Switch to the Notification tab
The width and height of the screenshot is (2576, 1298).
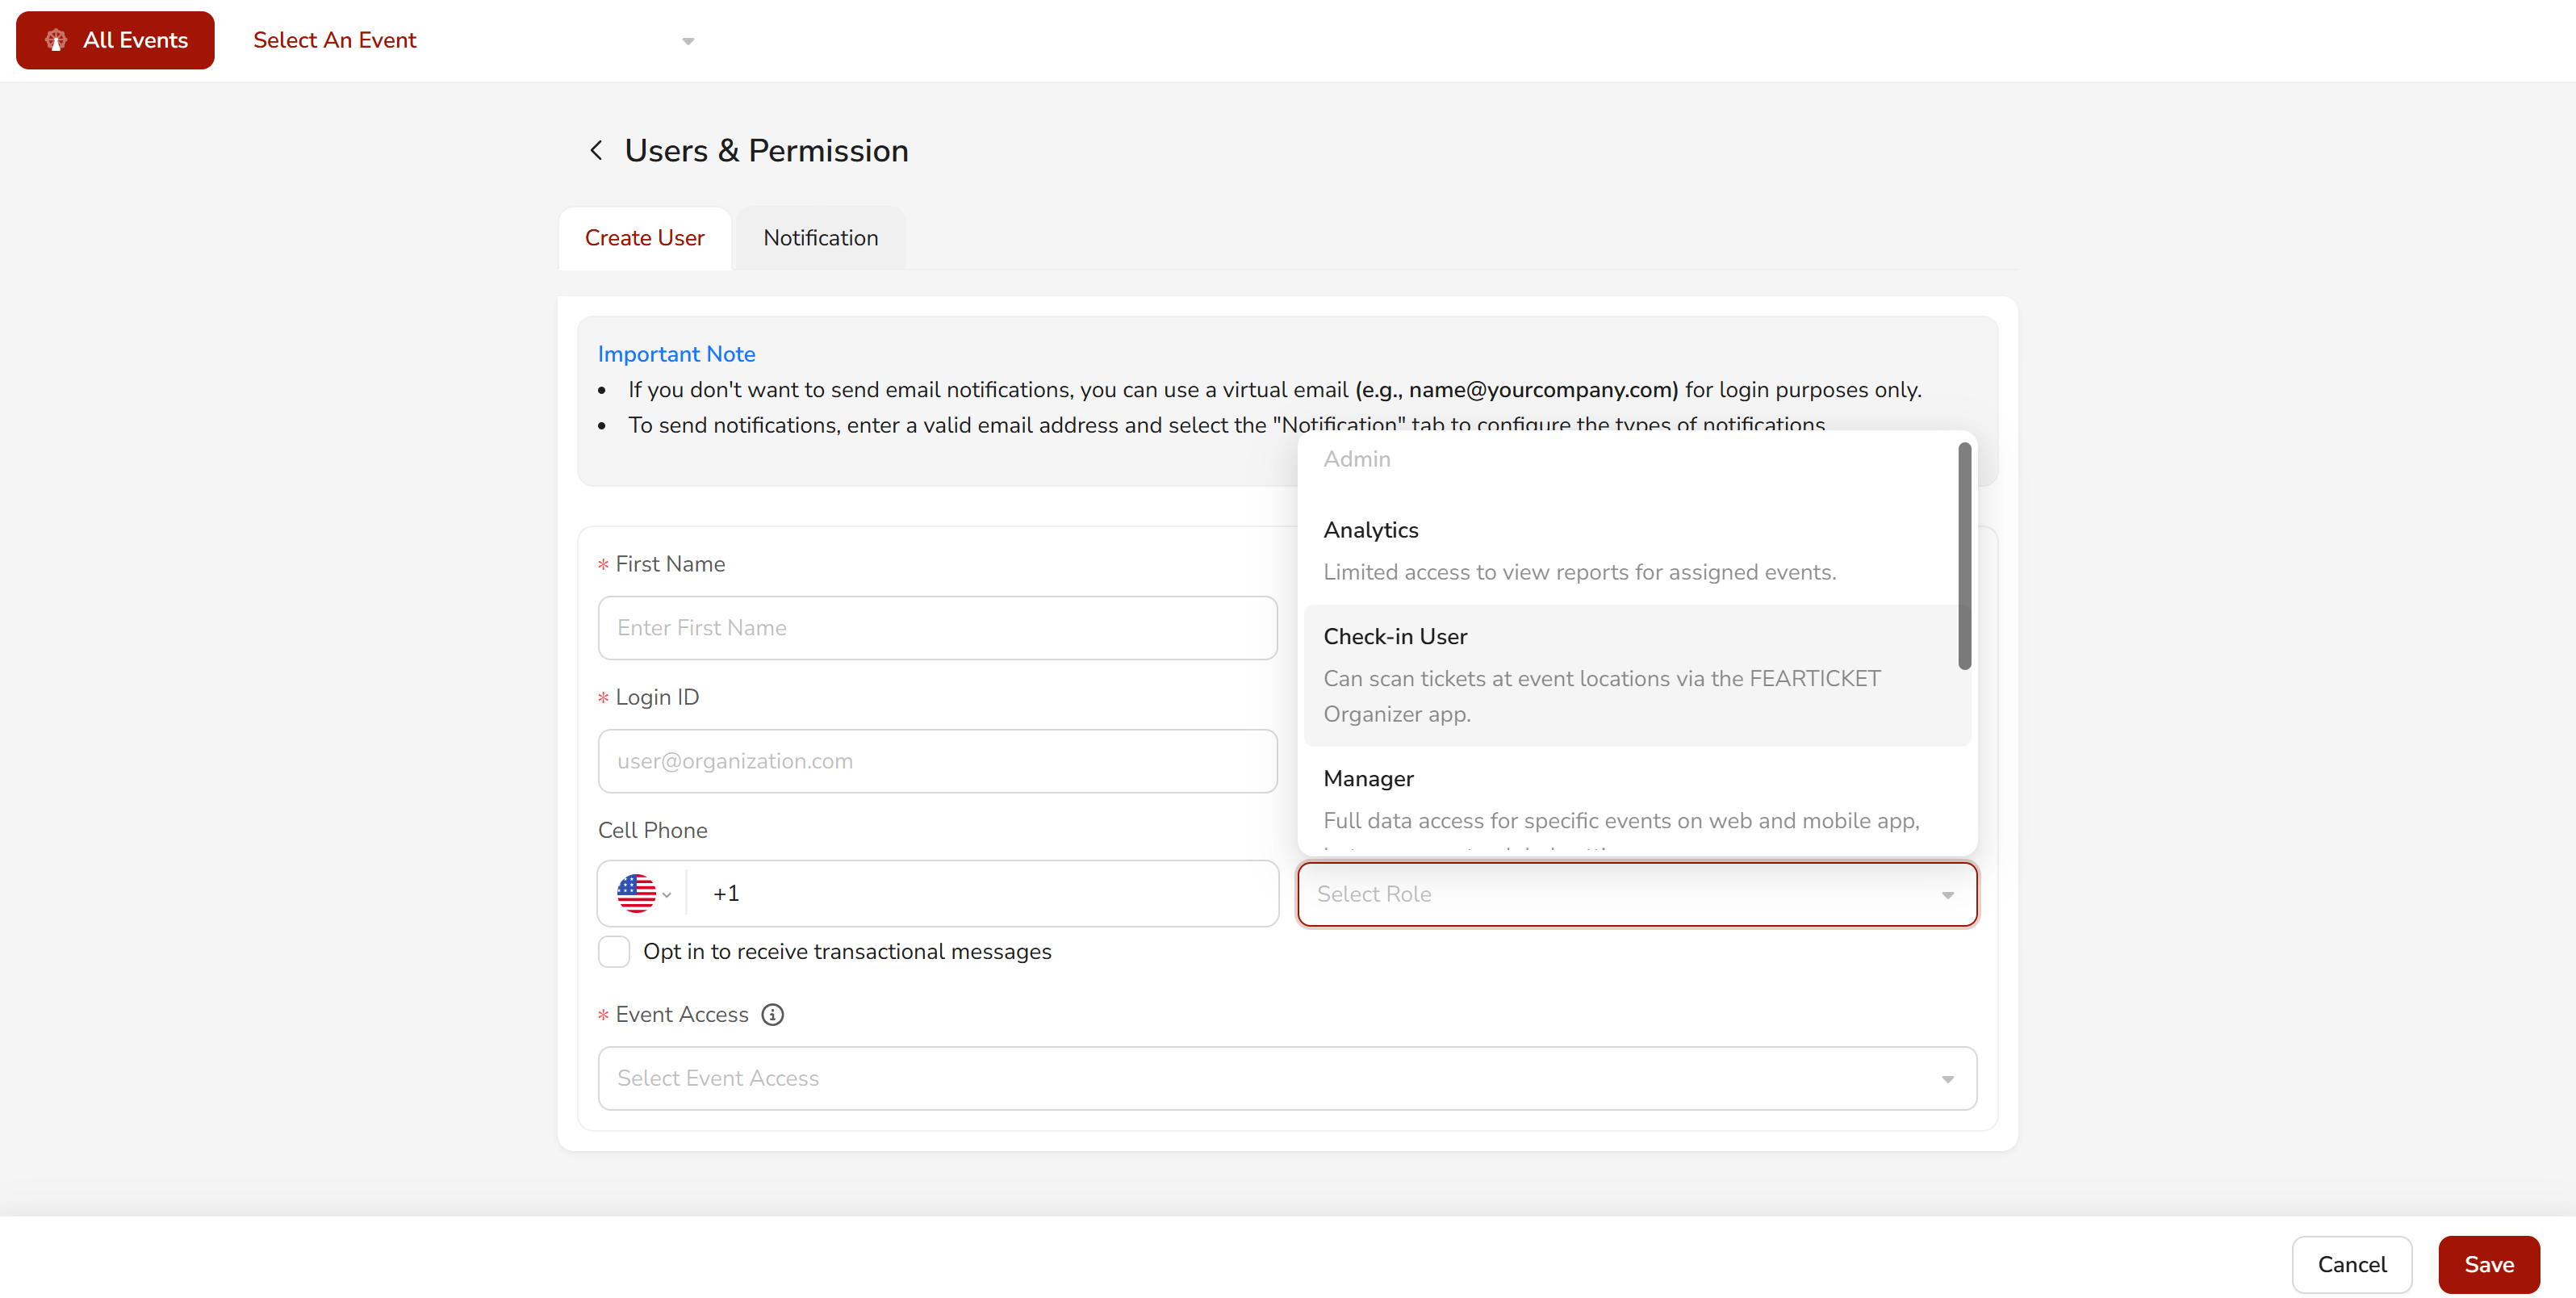(x=820, y=238)
